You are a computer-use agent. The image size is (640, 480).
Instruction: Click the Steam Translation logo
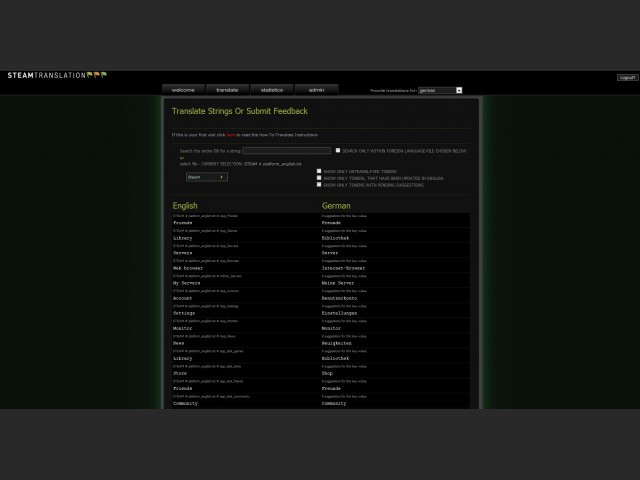tap(57, 75)
